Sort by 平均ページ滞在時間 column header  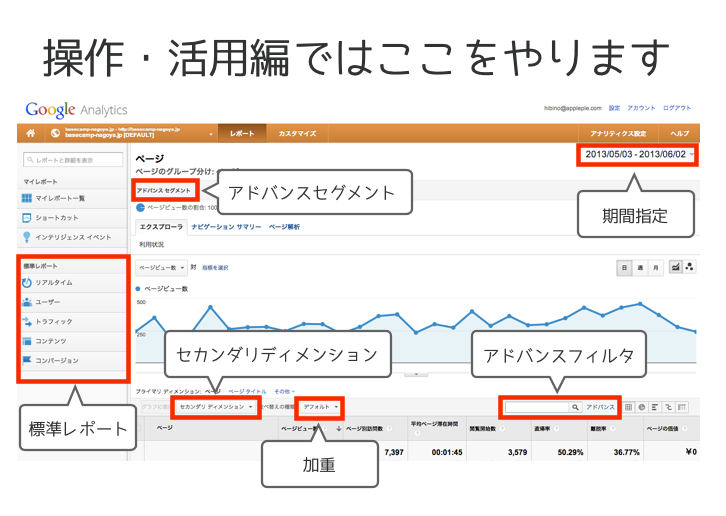tap(434, 424)
